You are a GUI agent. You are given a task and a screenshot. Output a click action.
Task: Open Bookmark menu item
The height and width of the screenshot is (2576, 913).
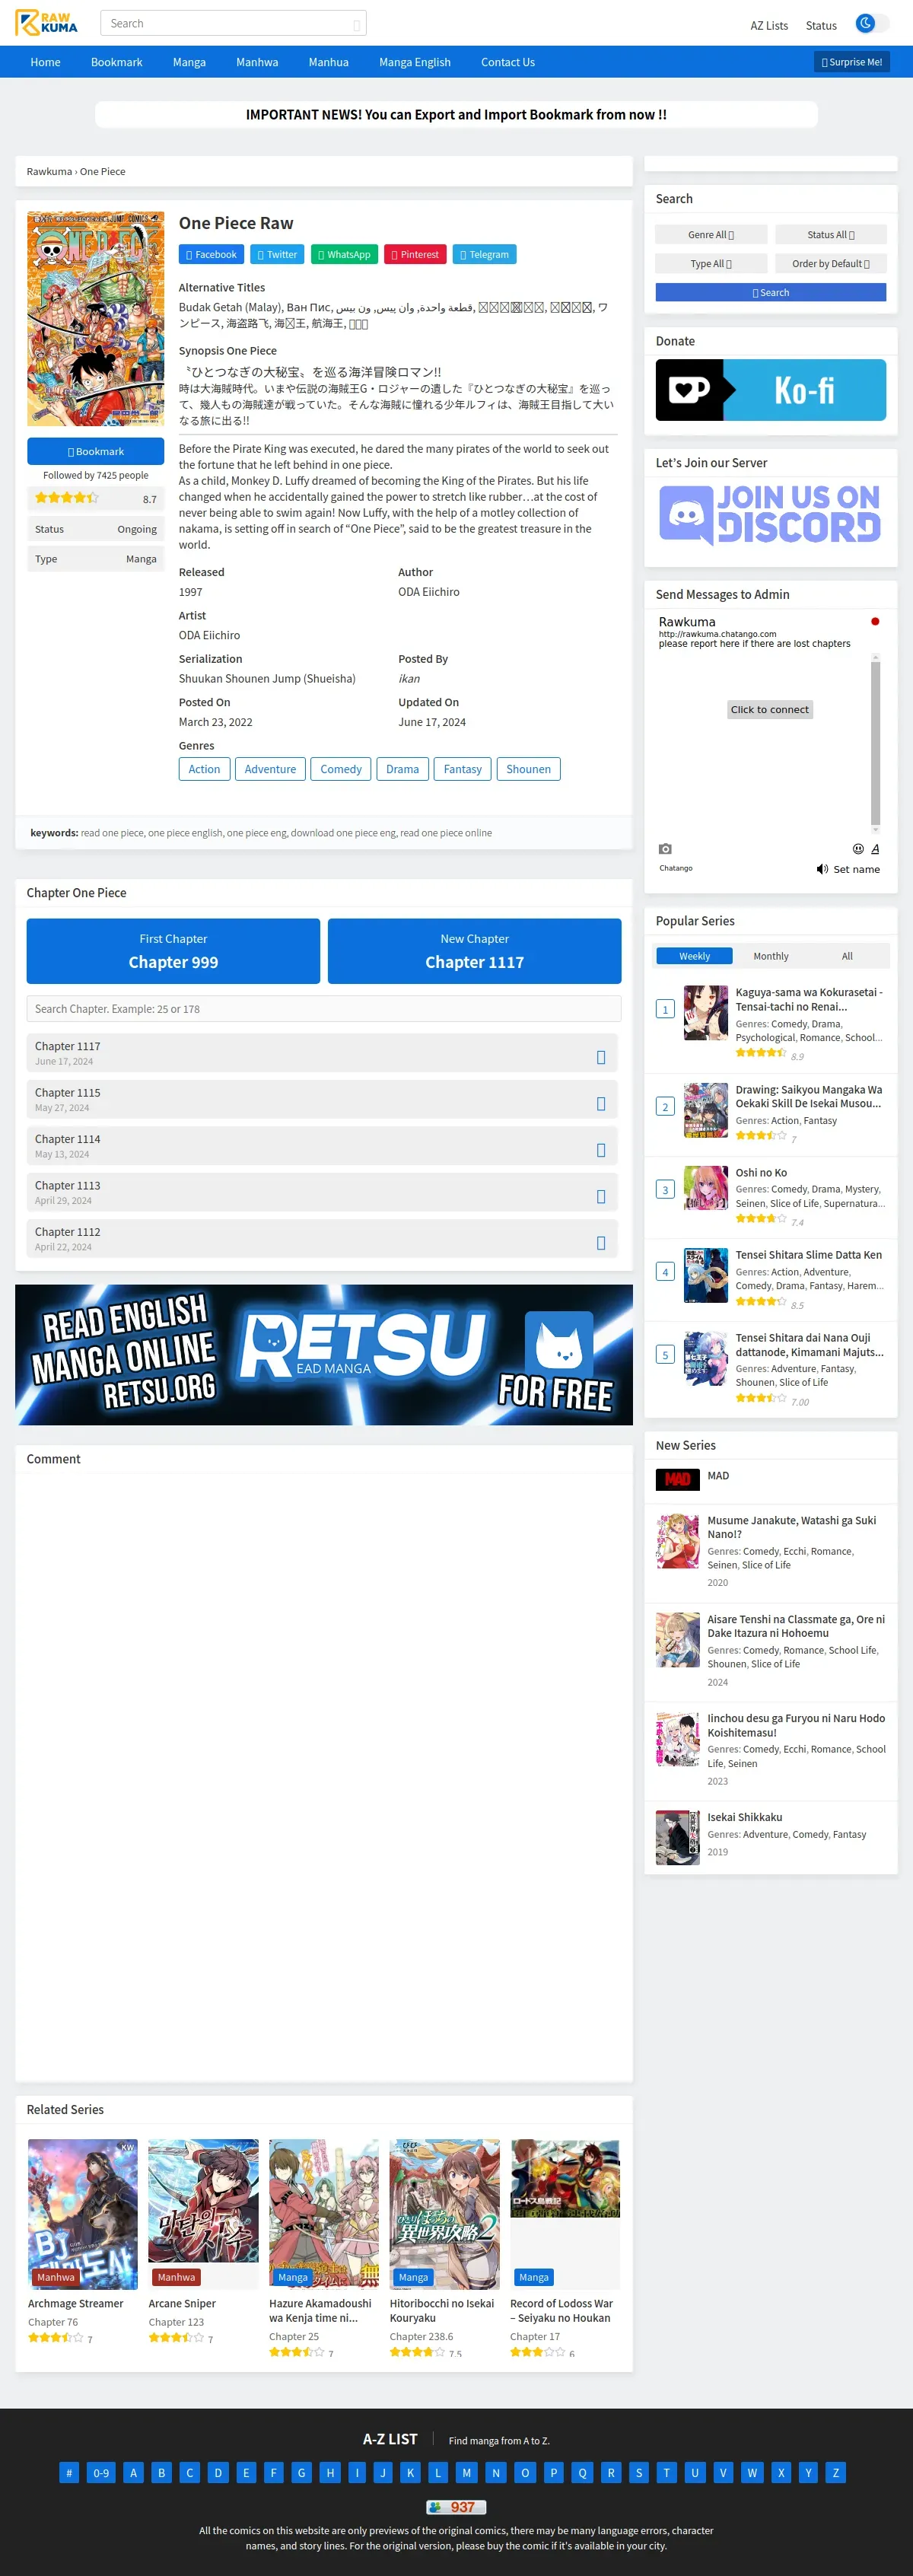116,62
